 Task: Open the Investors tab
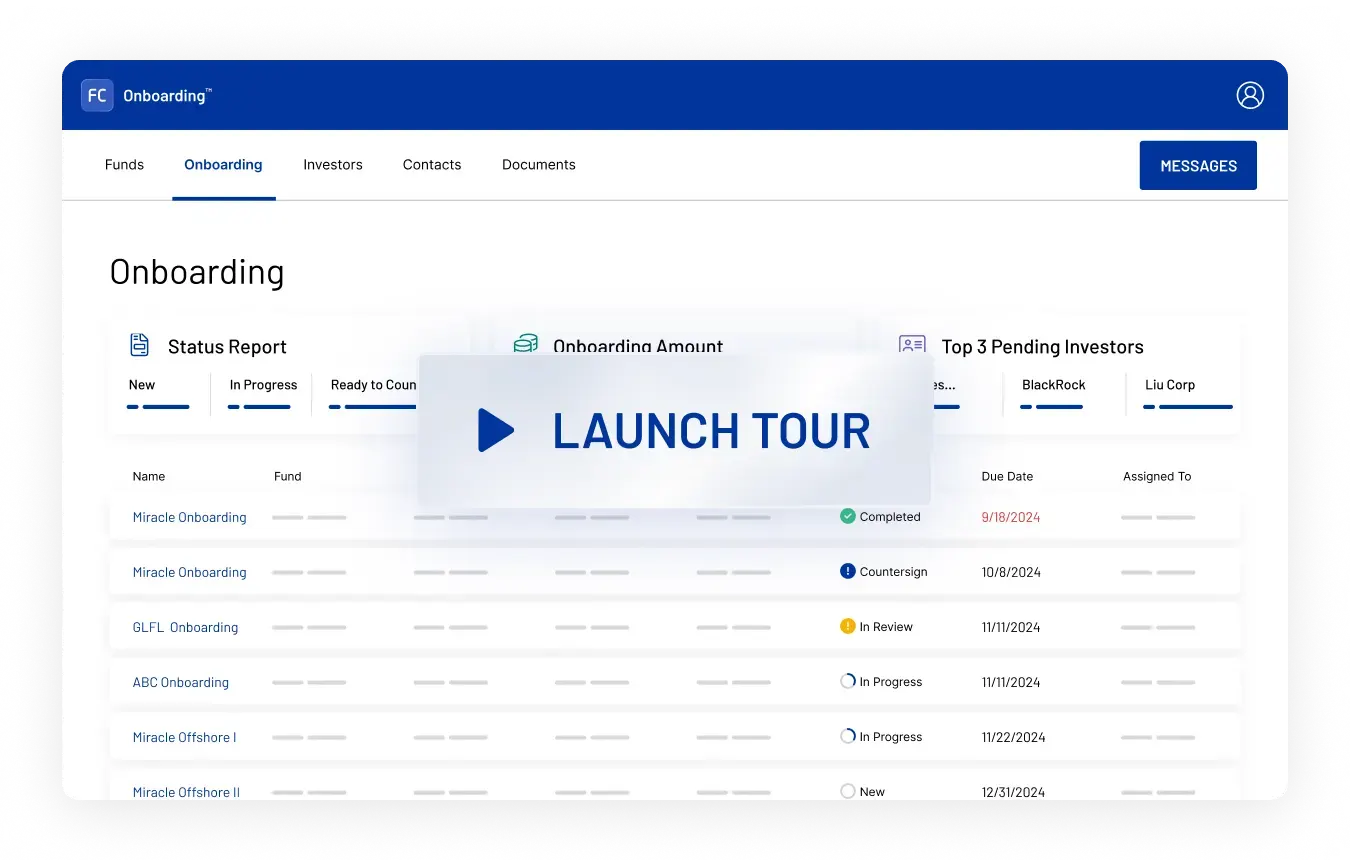pos(333,165)
